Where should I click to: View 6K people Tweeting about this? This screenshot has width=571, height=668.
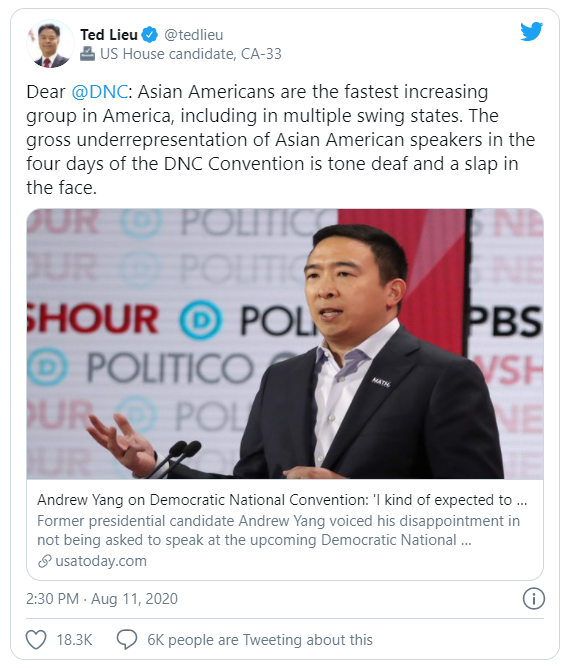click(260, 640)
